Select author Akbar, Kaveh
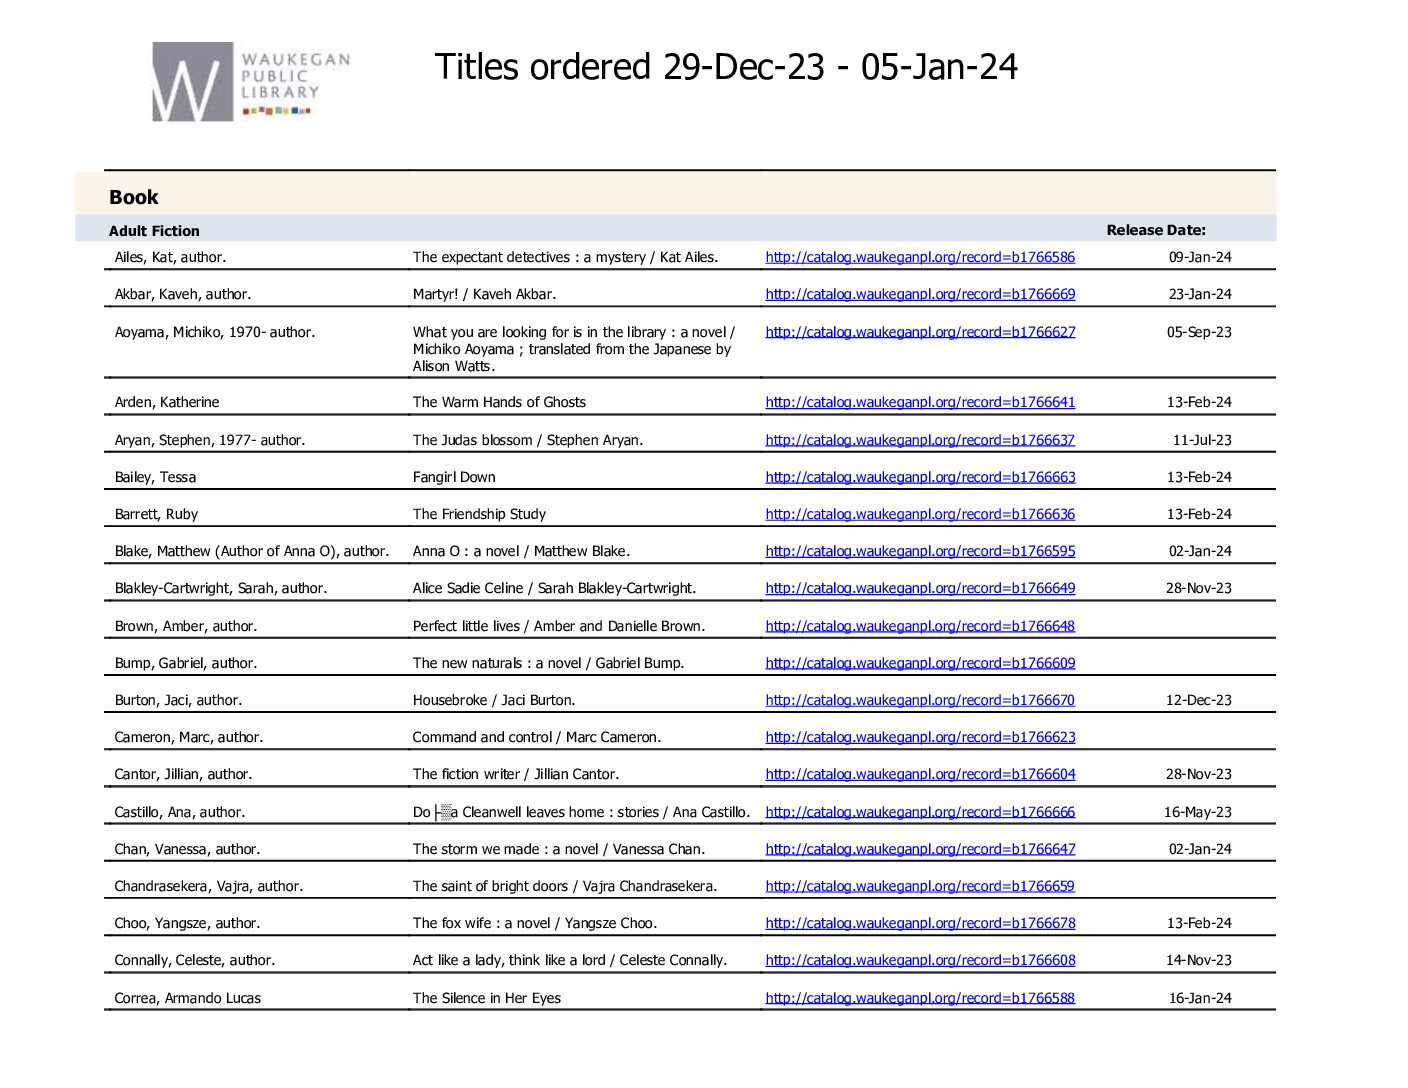This screenshot has width=1408, height=1088. click(x=183, y=294)
